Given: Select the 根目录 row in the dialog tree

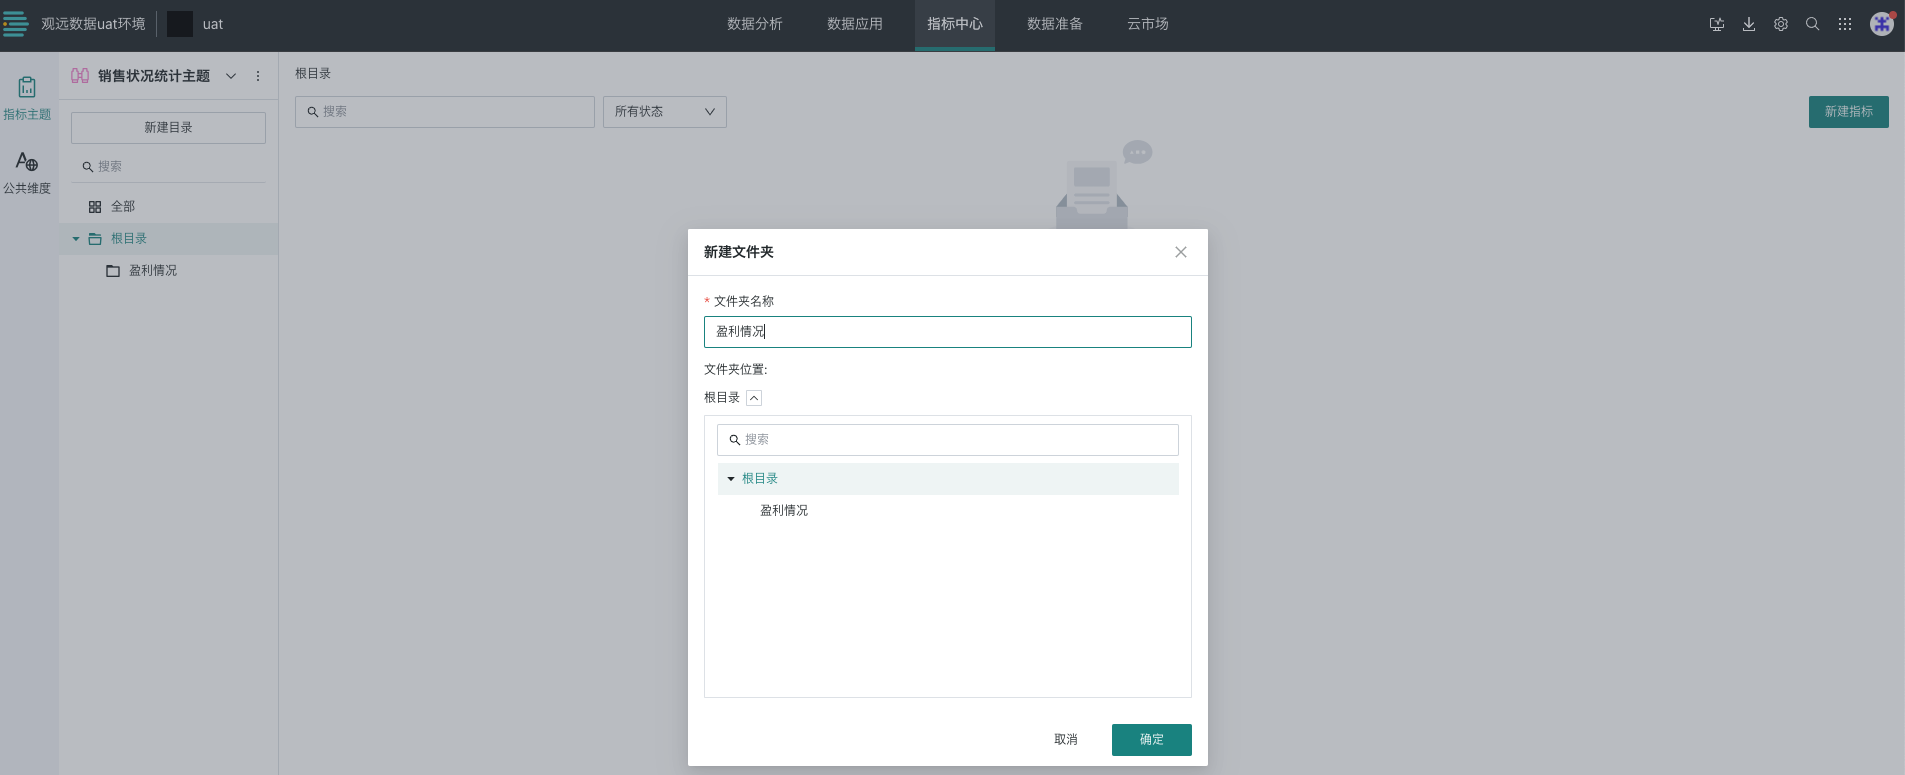Looking at the screenshot, I should [x=948, y=479].
